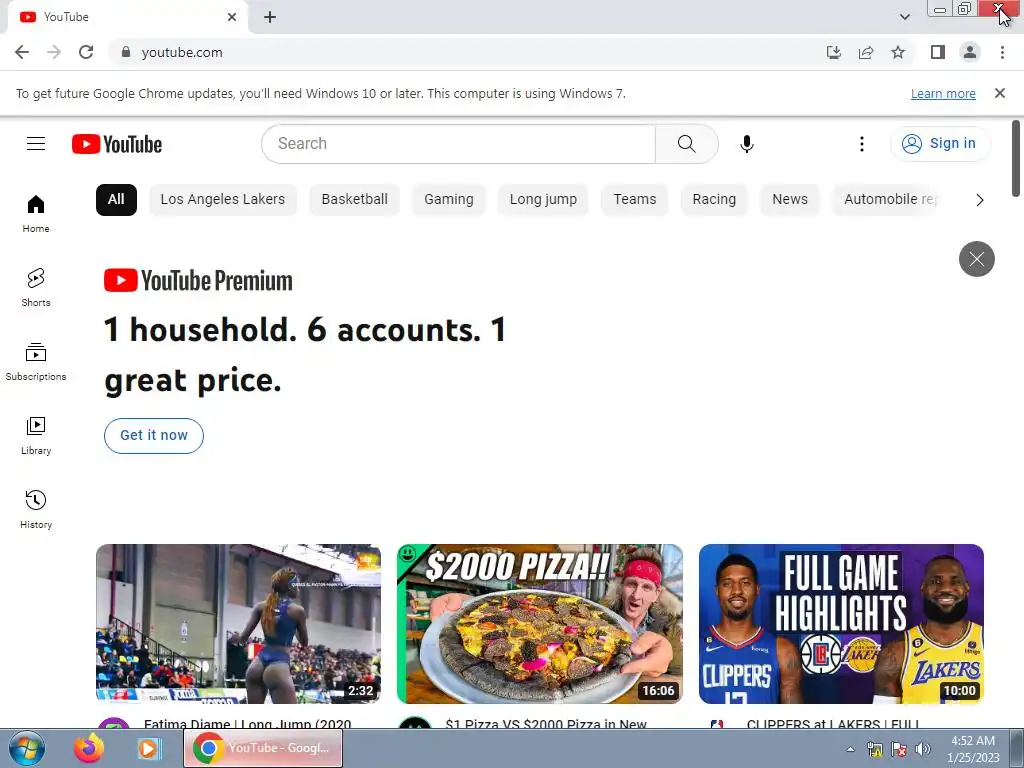The height and width of the screenshot is (768, 1024).
Task: Open Shorts from the sidebar
Action: (x=36, y=288)
